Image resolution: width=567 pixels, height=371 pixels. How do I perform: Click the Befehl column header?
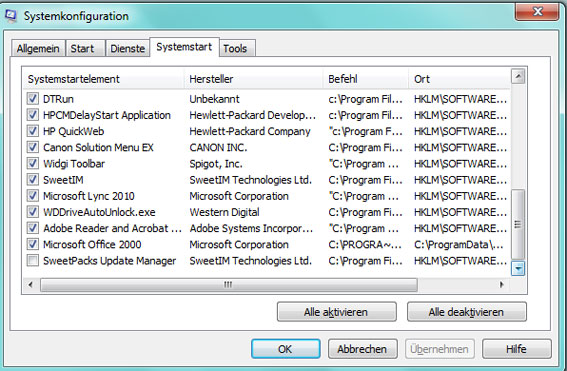pos(366,79)
